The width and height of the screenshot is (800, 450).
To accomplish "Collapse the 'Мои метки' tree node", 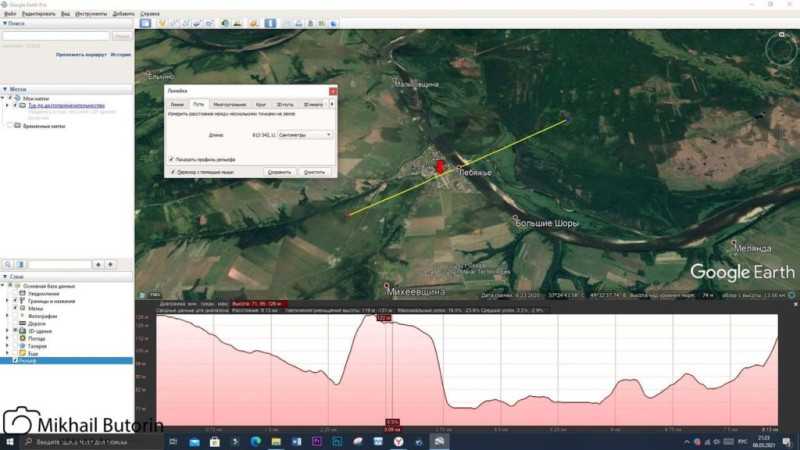I will click(3, 98).
